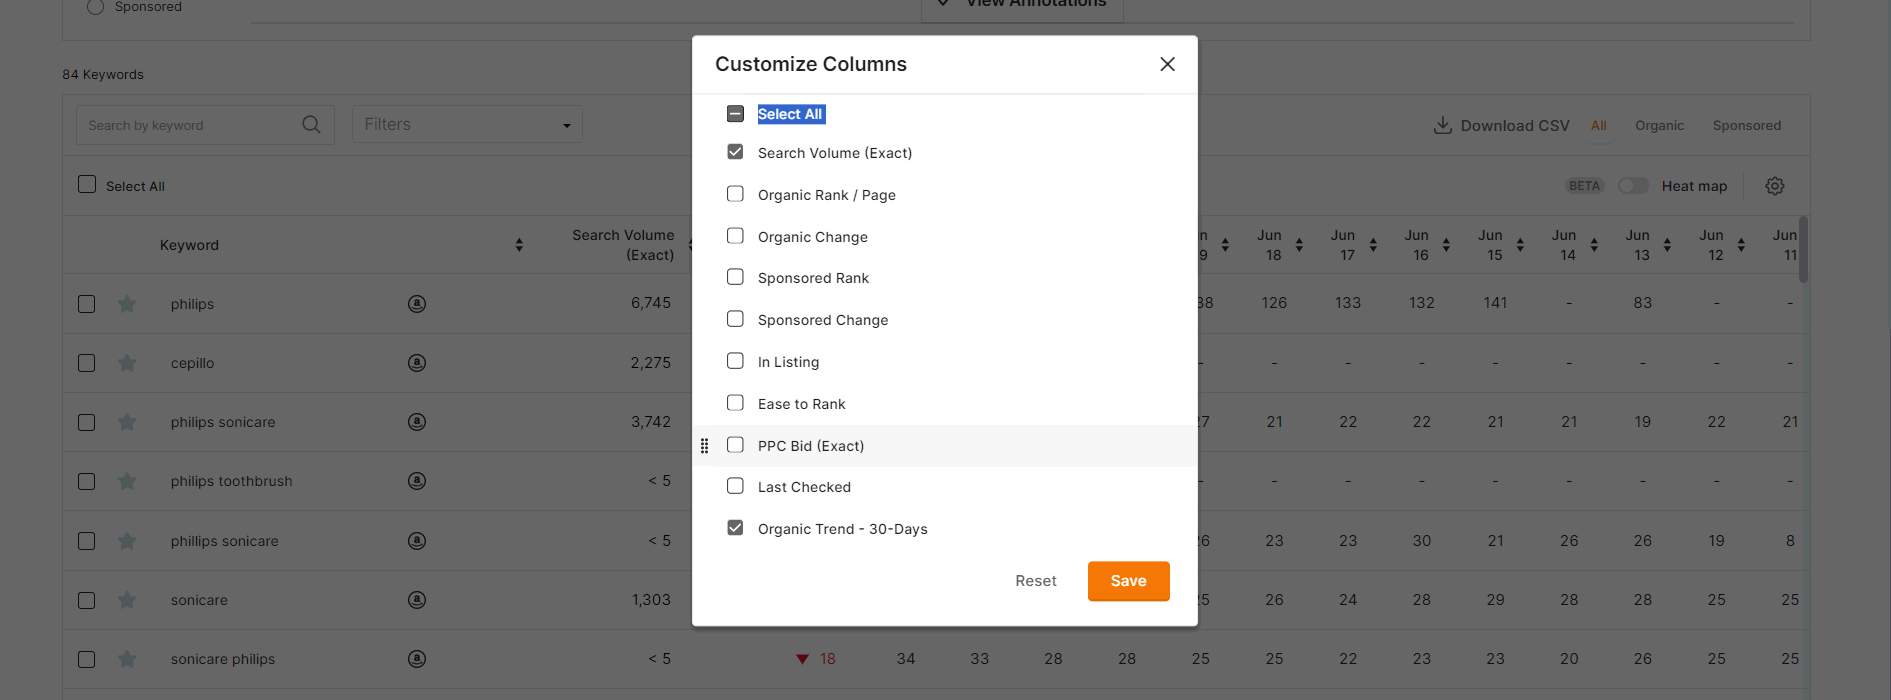Check the Sponsored Change option
The height and width of the screenshot is (700, 1891).
(735, 319)
